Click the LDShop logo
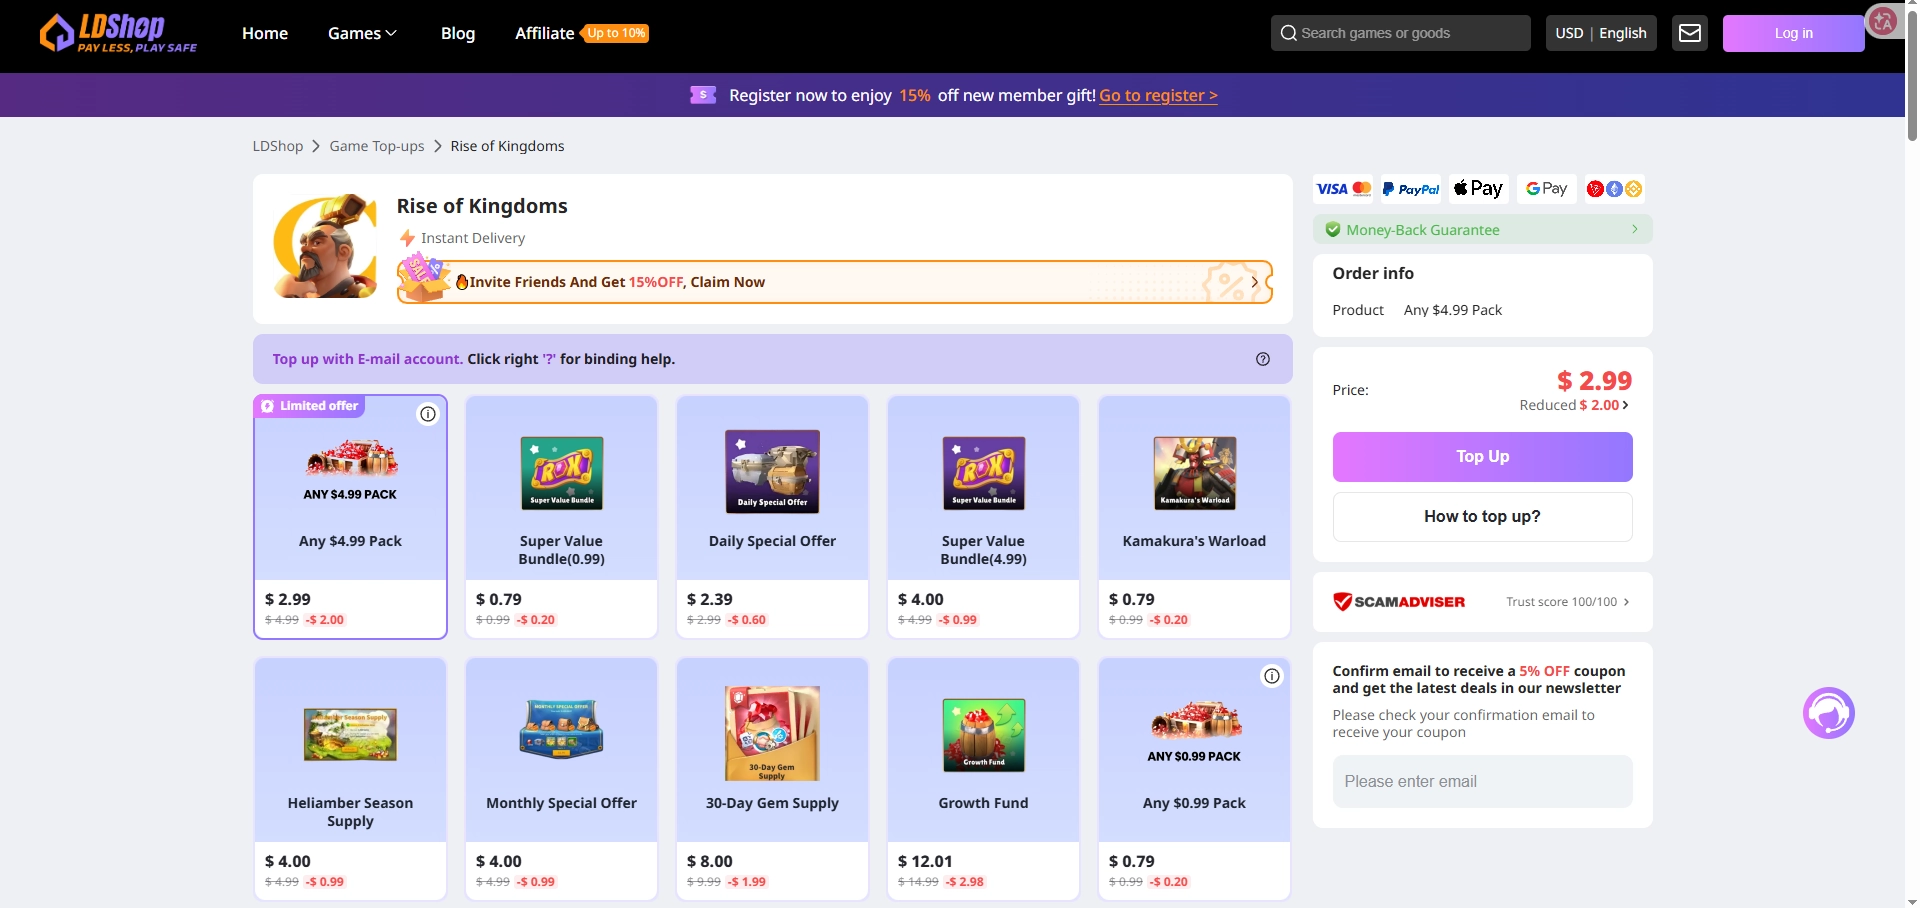This screenshot has width=1920, height=908. 118,33
